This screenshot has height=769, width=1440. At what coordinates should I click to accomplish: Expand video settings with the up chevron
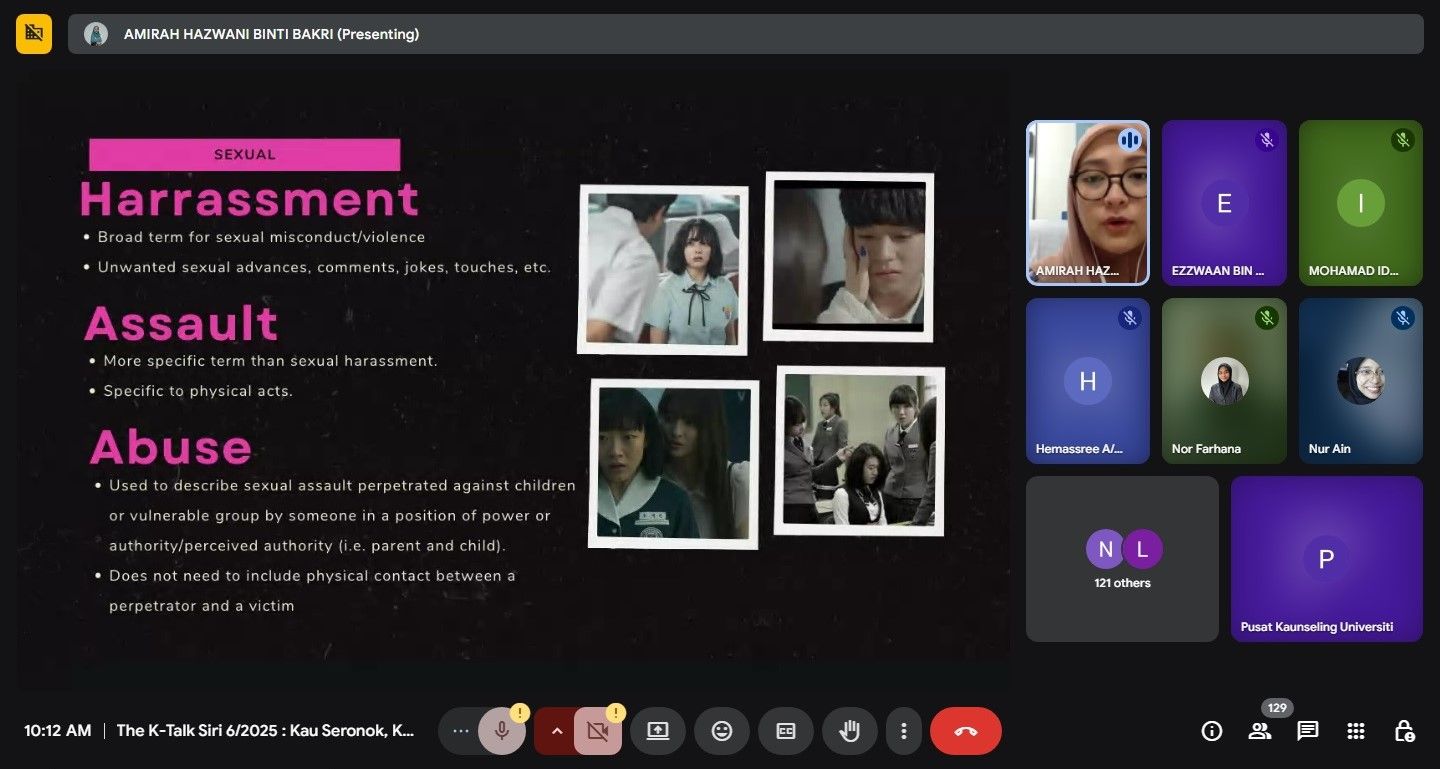tap(557, 731)
